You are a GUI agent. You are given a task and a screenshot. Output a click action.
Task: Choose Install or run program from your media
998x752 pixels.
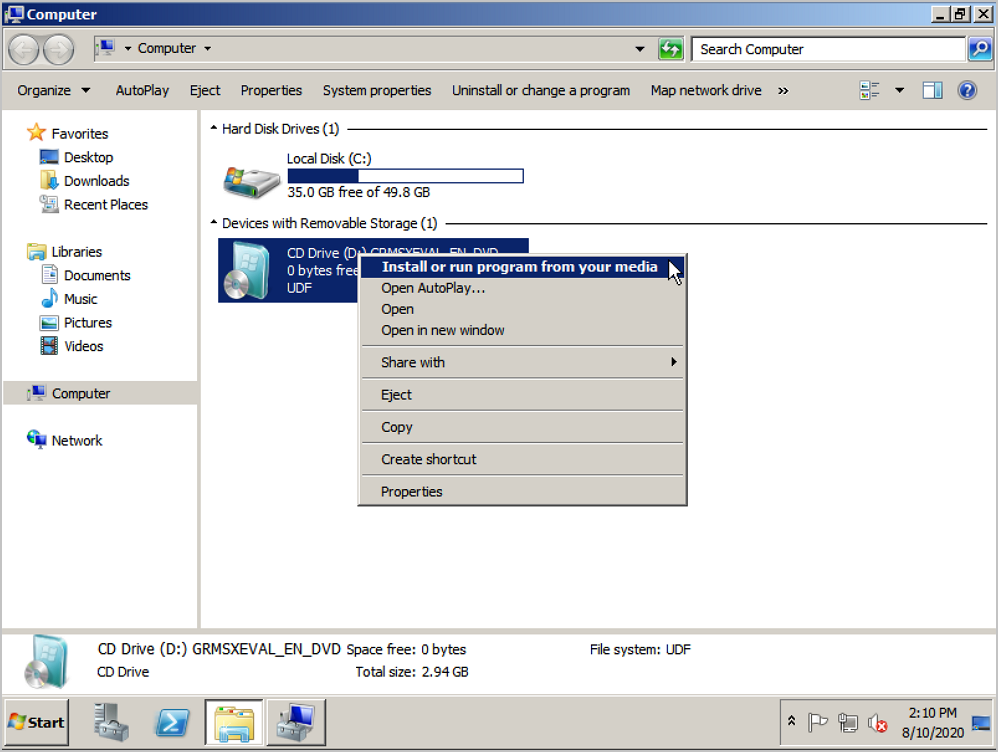point(523,267)
